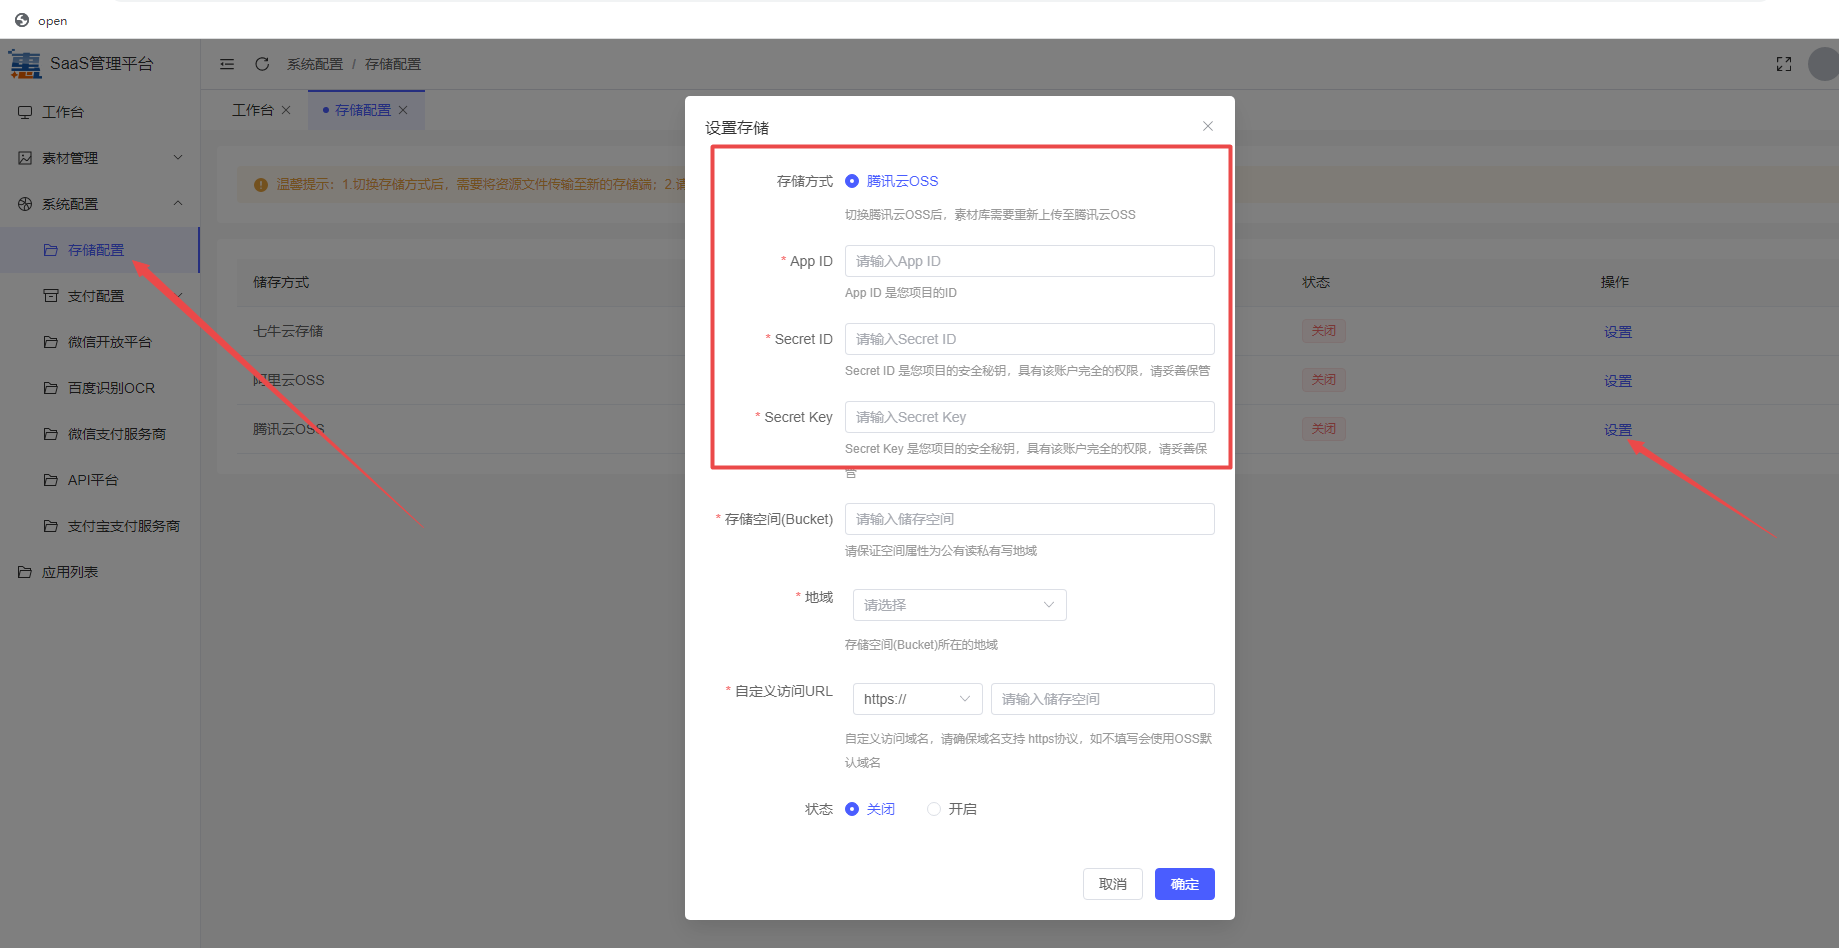Open the user avatar in the top right
The height and width of the screenshot is (948, 1839).
tap(1824, 64)
